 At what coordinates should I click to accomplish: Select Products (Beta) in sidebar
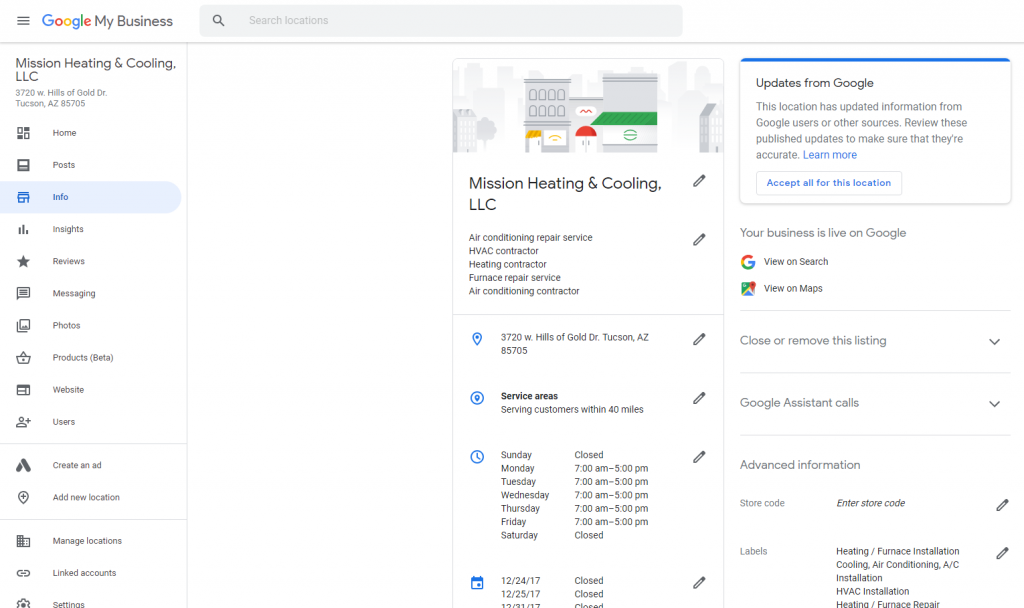(x=82, y=358)
